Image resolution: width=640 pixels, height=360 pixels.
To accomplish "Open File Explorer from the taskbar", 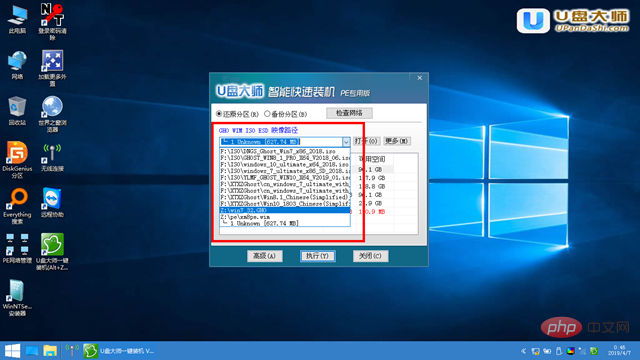I will pos(50,351).
